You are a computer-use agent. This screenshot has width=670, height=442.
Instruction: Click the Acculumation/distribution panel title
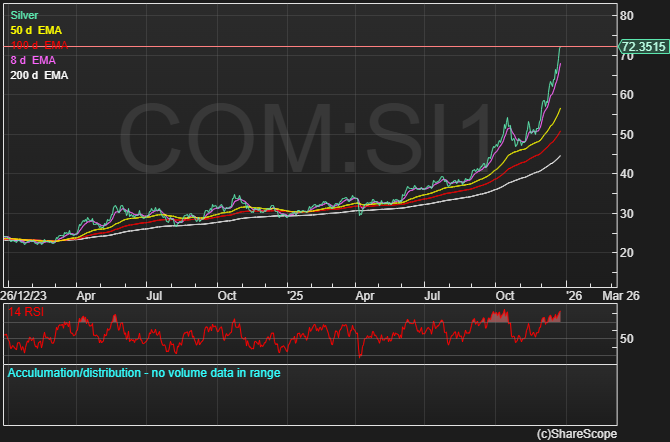tap(144, 373)
